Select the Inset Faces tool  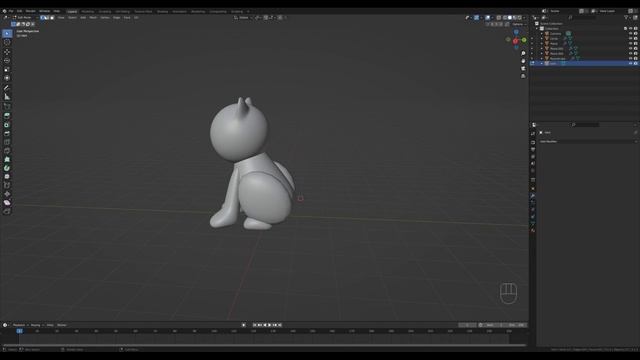pos(7,125)
